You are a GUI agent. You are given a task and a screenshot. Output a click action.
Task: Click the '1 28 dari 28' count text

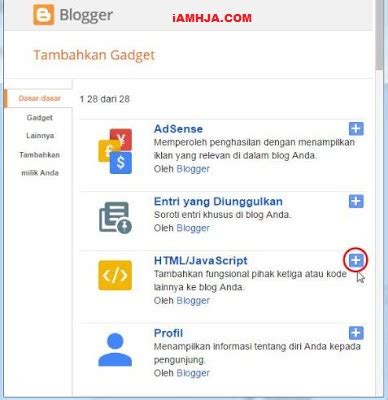click(105, 99)
